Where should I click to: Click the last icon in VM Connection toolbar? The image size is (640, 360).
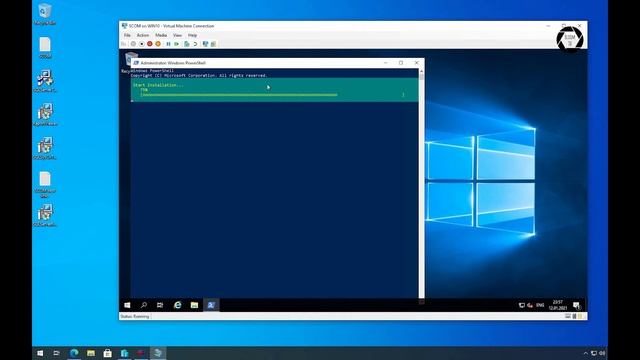click(213, 44)
